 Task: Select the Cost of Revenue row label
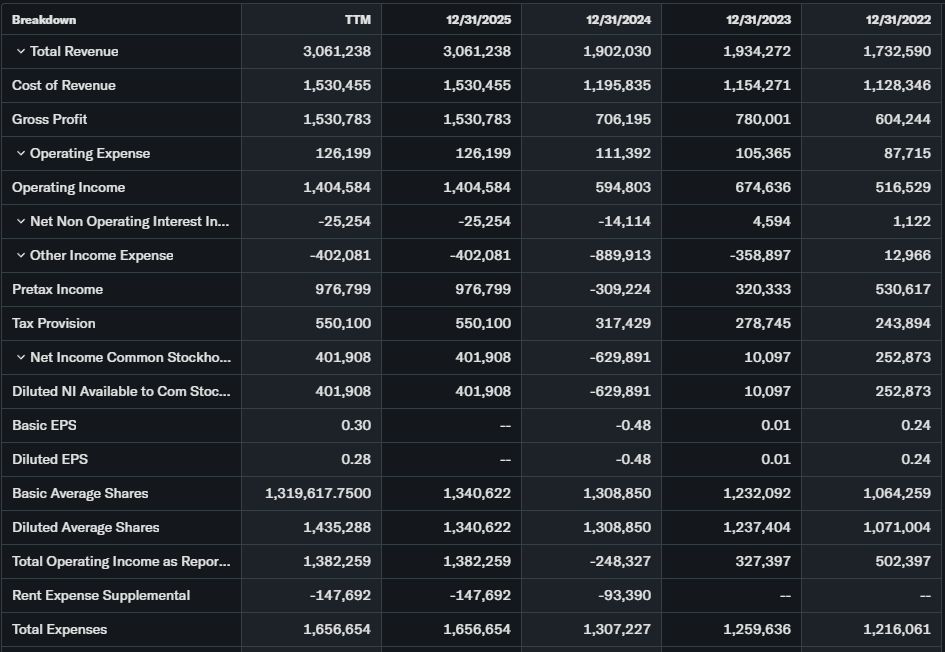(64, 86)
